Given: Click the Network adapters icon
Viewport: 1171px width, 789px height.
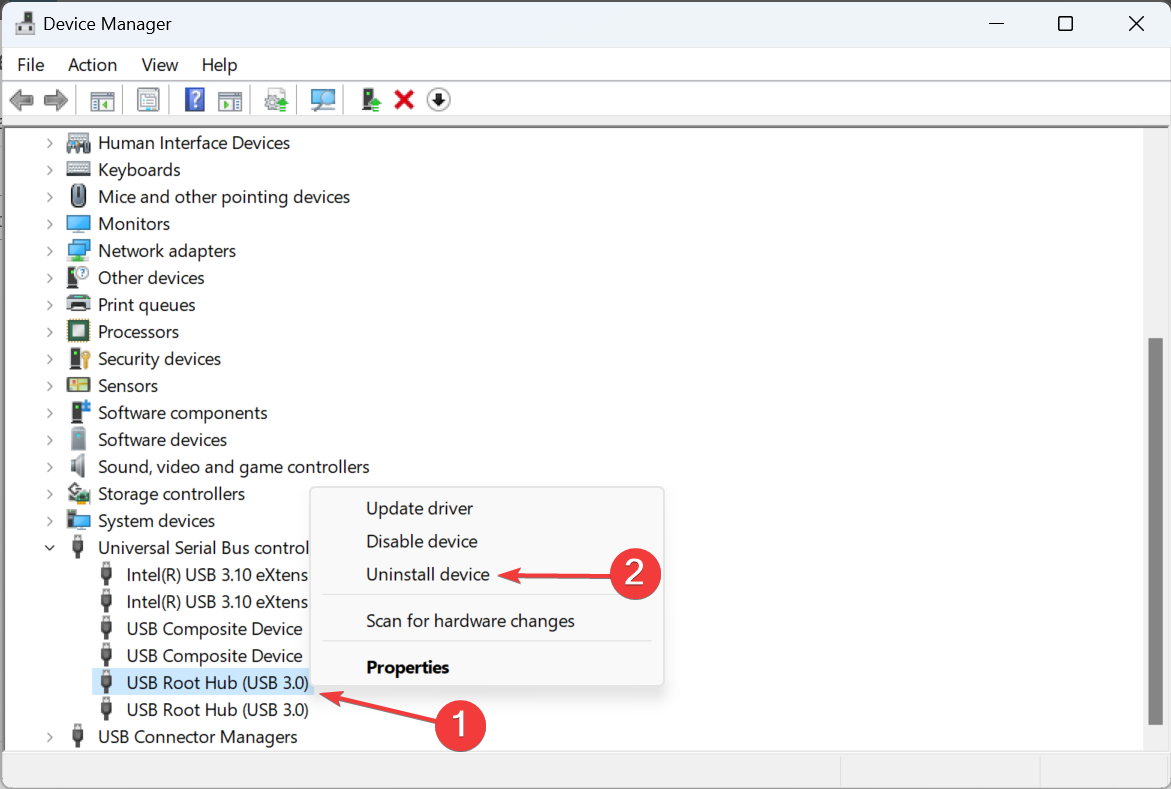Looking at the screenshot, I should click(x=78, y=250).
